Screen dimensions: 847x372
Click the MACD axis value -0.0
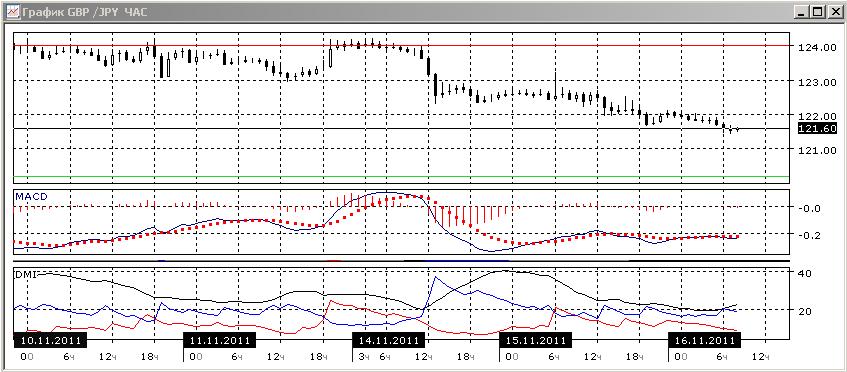pos(810,208)
